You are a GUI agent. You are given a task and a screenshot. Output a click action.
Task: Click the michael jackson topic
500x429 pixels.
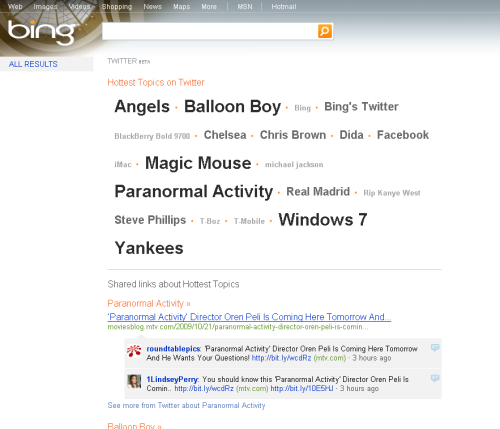coord(294,164)
